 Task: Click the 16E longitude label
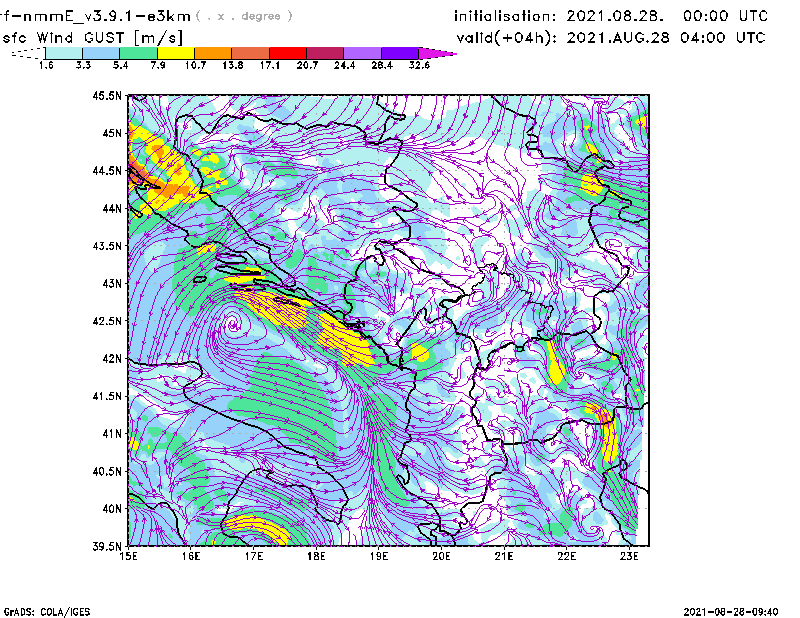191,556
